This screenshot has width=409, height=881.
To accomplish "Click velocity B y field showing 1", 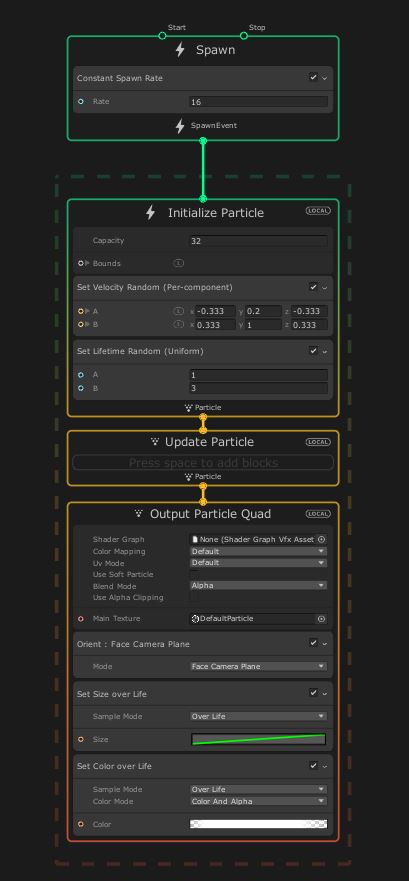I will [x=263, y=325].
